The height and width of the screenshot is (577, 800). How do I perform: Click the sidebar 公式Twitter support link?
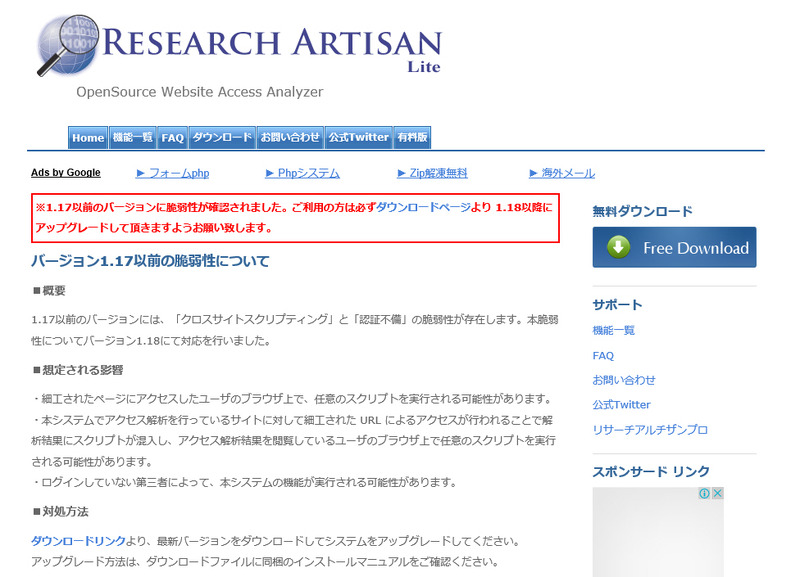[x=621, y=405]
